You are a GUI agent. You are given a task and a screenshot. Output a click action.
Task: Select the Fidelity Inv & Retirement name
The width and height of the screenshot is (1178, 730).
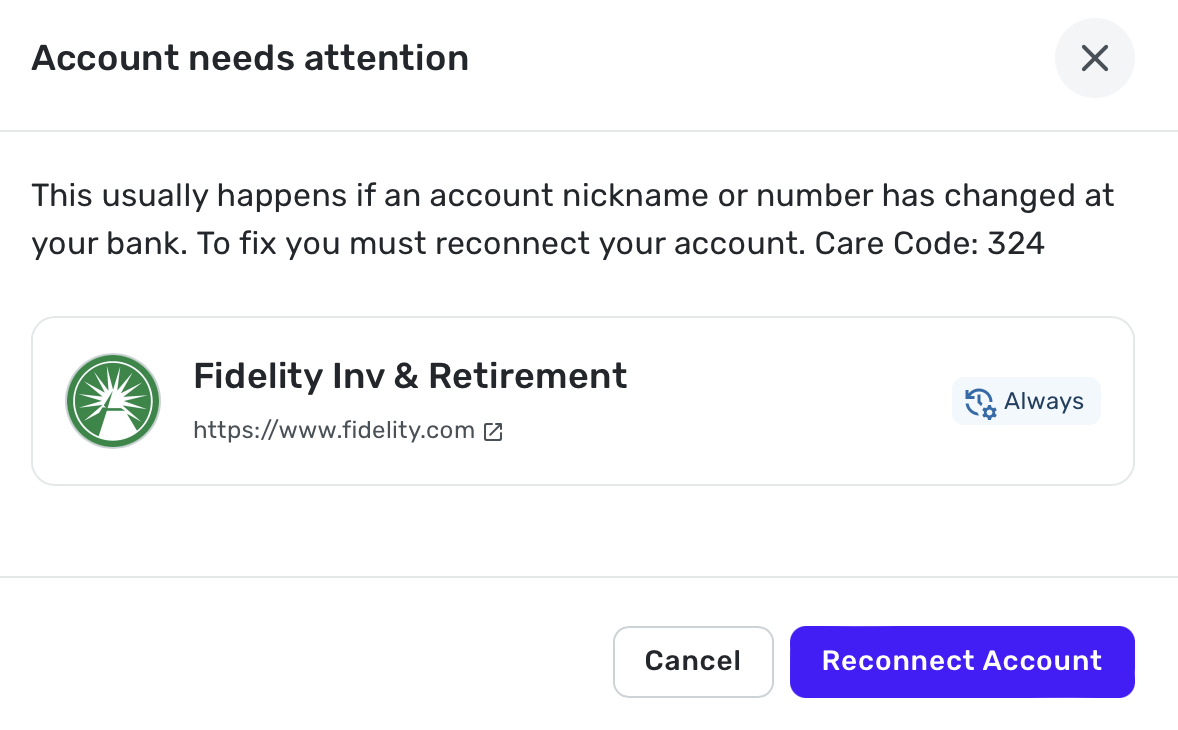tap(410, 376)
